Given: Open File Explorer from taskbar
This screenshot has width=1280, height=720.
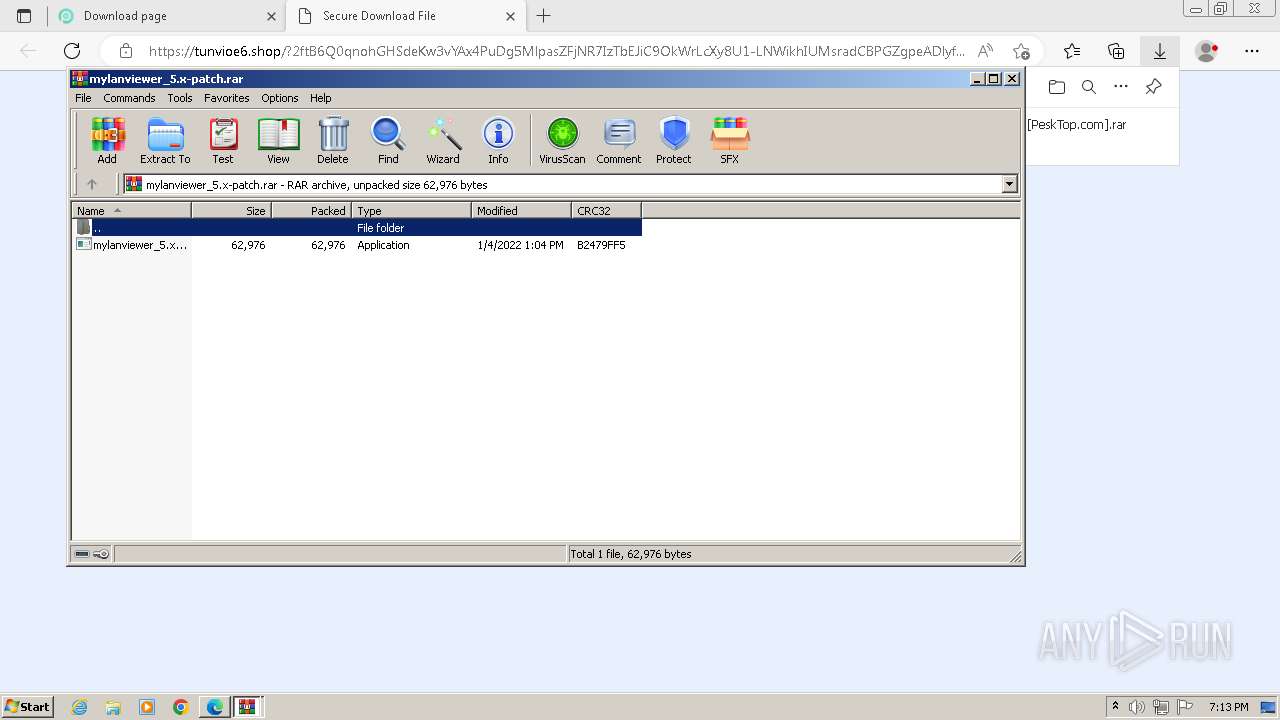Looking at the screenshot, I should tap(113, 707).
